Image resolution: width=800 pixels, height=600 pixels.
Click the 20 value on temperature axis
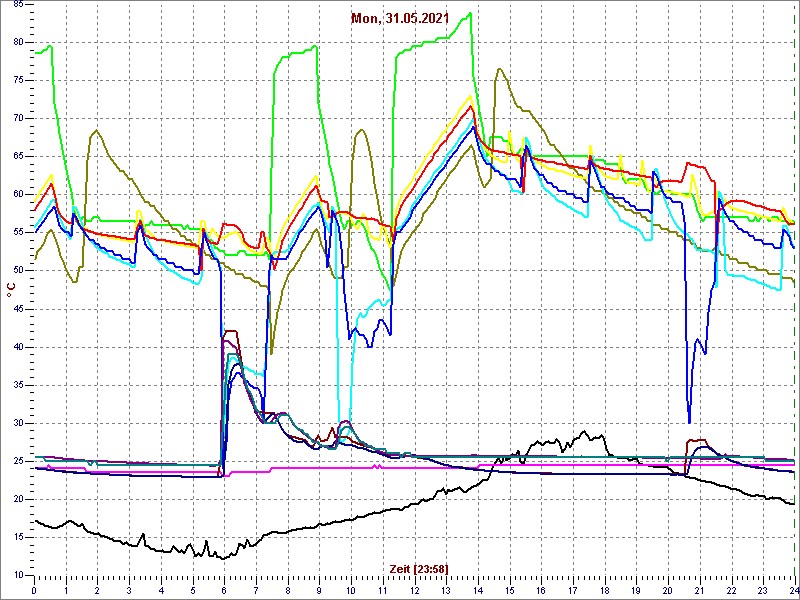(19, 499)
